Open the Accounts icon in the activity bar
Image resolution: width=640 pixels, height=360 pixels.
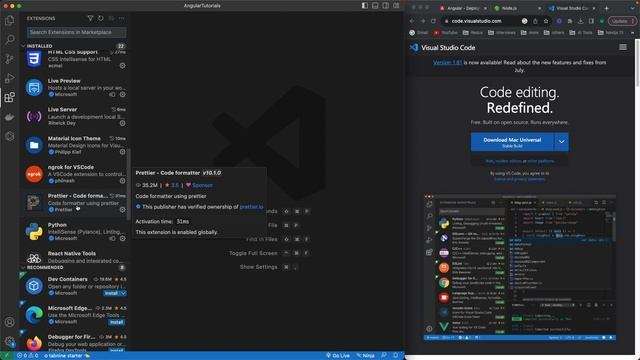(9, 322)
